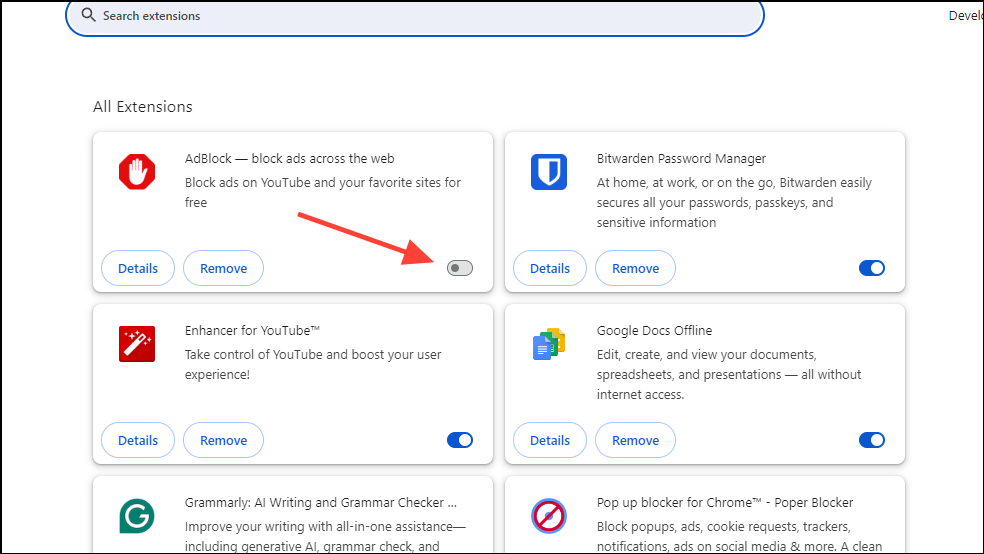Viewport: 984px width, 554px height.
Task: Turn off Enhancer for YouTube toggle
Action: coord(460,440)
